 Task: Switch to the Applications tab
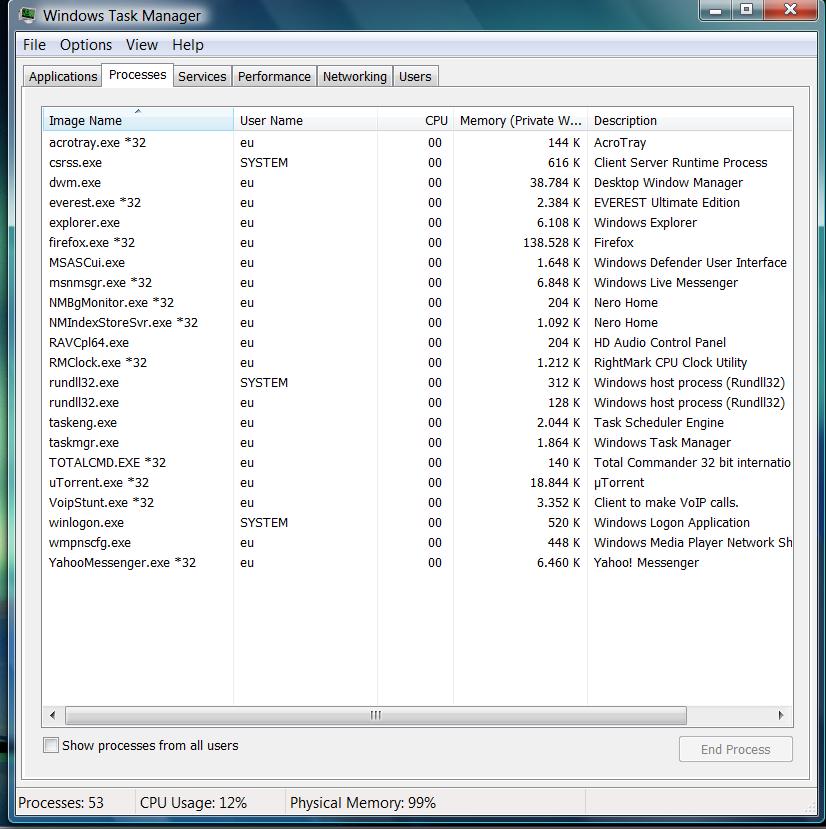(63, 77)
